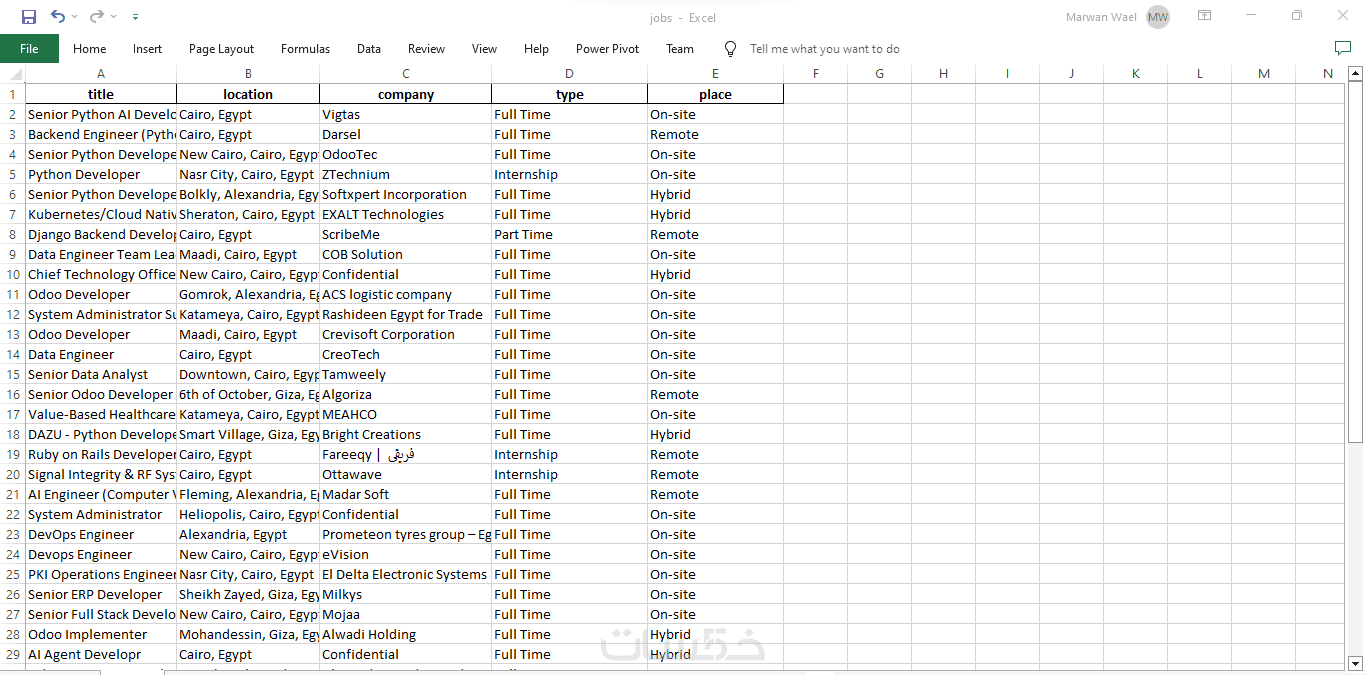Image resolution: width=1366 pixels, height=675 pixels.
Task: Select the 'title' header cell
Action: point(101,94)
